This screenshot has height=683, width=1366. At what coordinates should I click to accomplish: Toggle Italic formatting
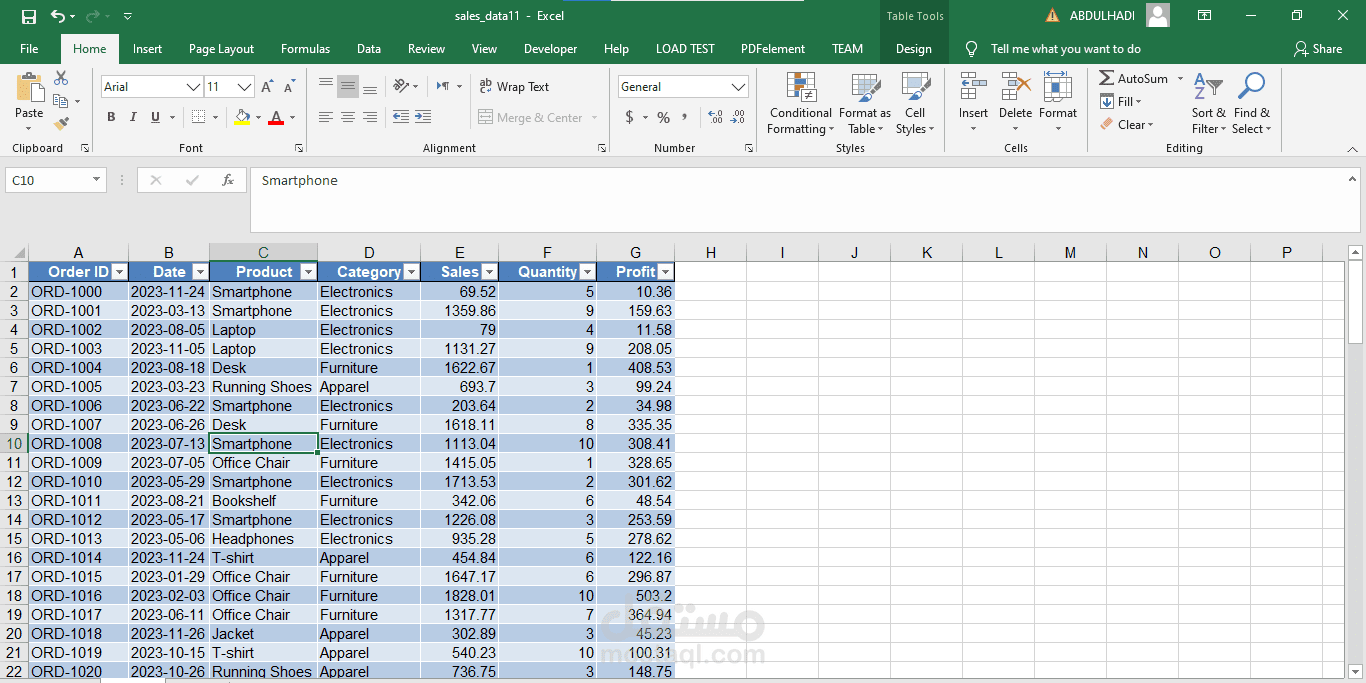click(134, 117)
